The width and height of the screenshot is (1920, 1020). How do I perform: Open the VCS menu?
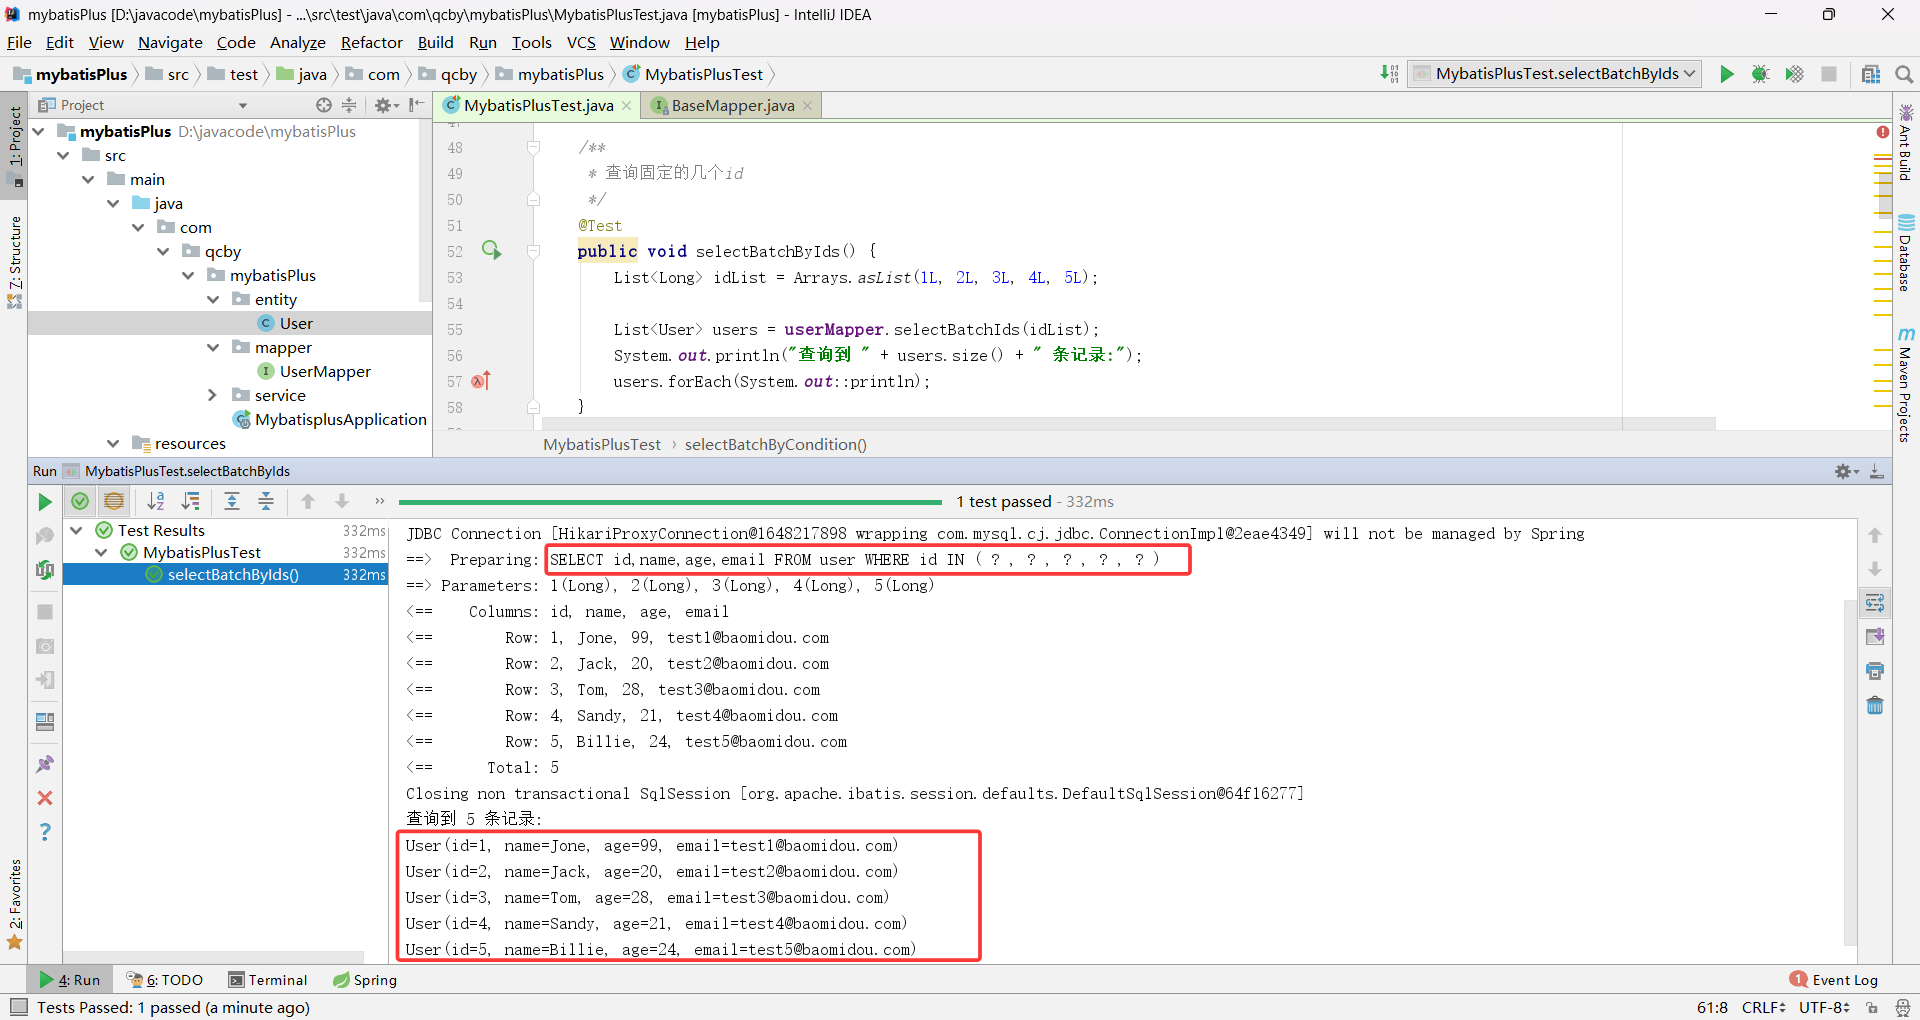581,42
